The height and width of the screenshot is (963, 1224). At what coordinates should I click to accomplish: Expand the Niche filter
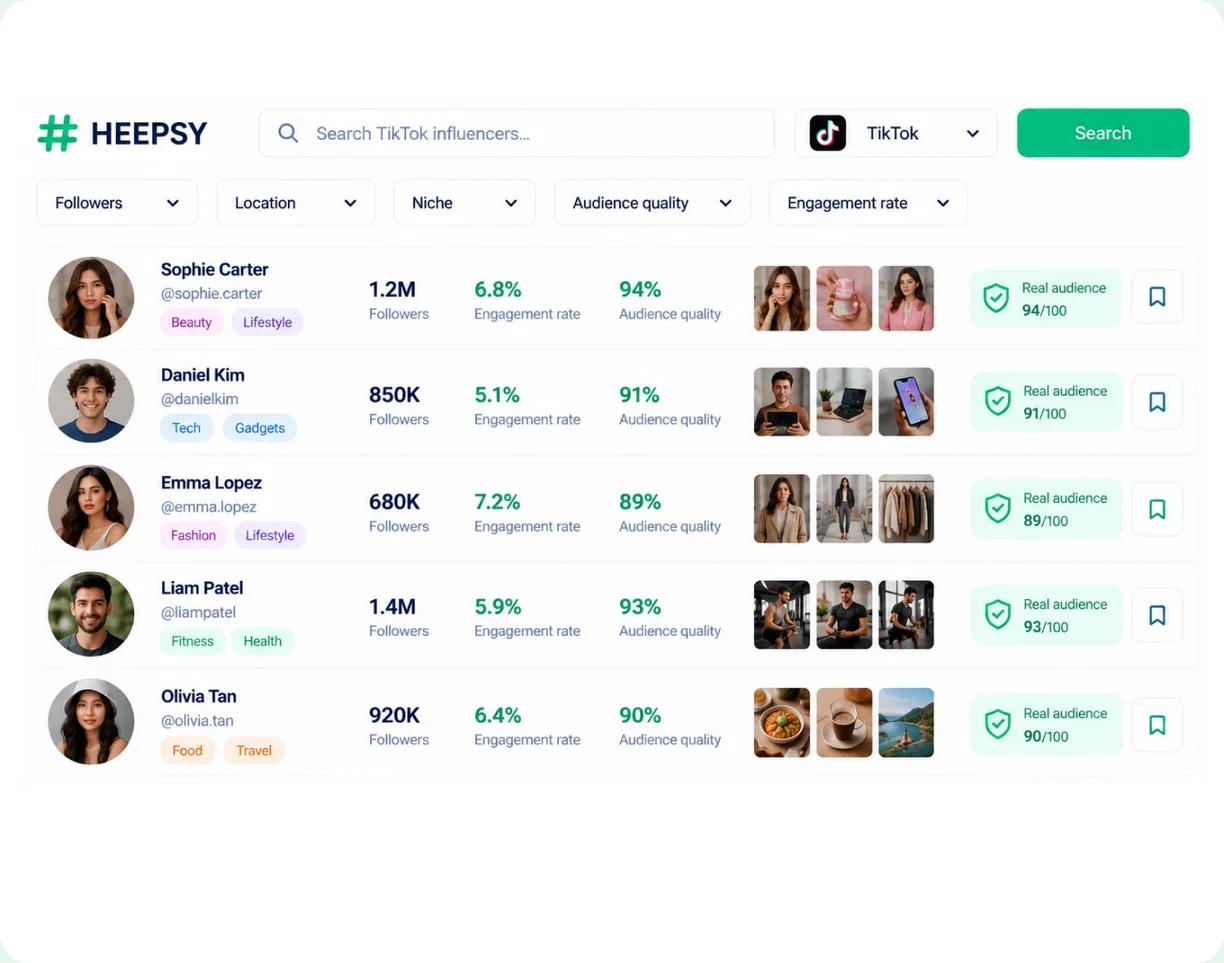[464, 203]
